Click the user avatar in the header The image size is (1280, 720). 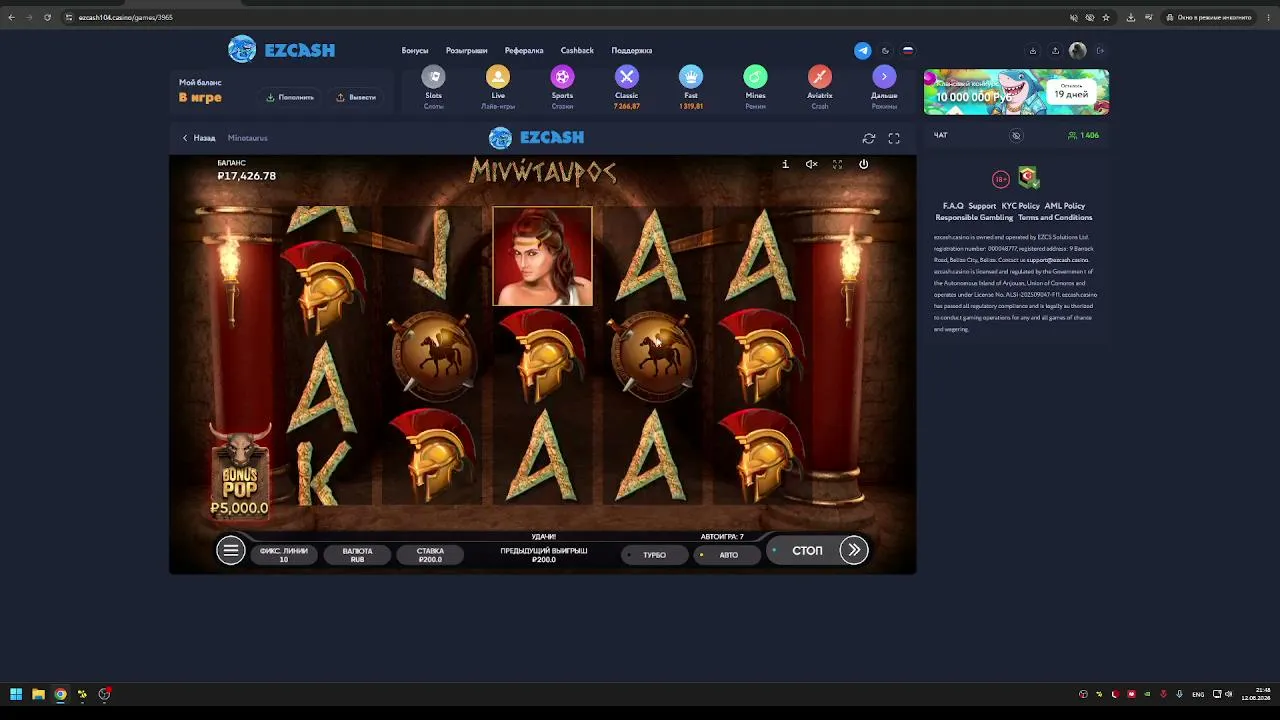coord(1077,50)
